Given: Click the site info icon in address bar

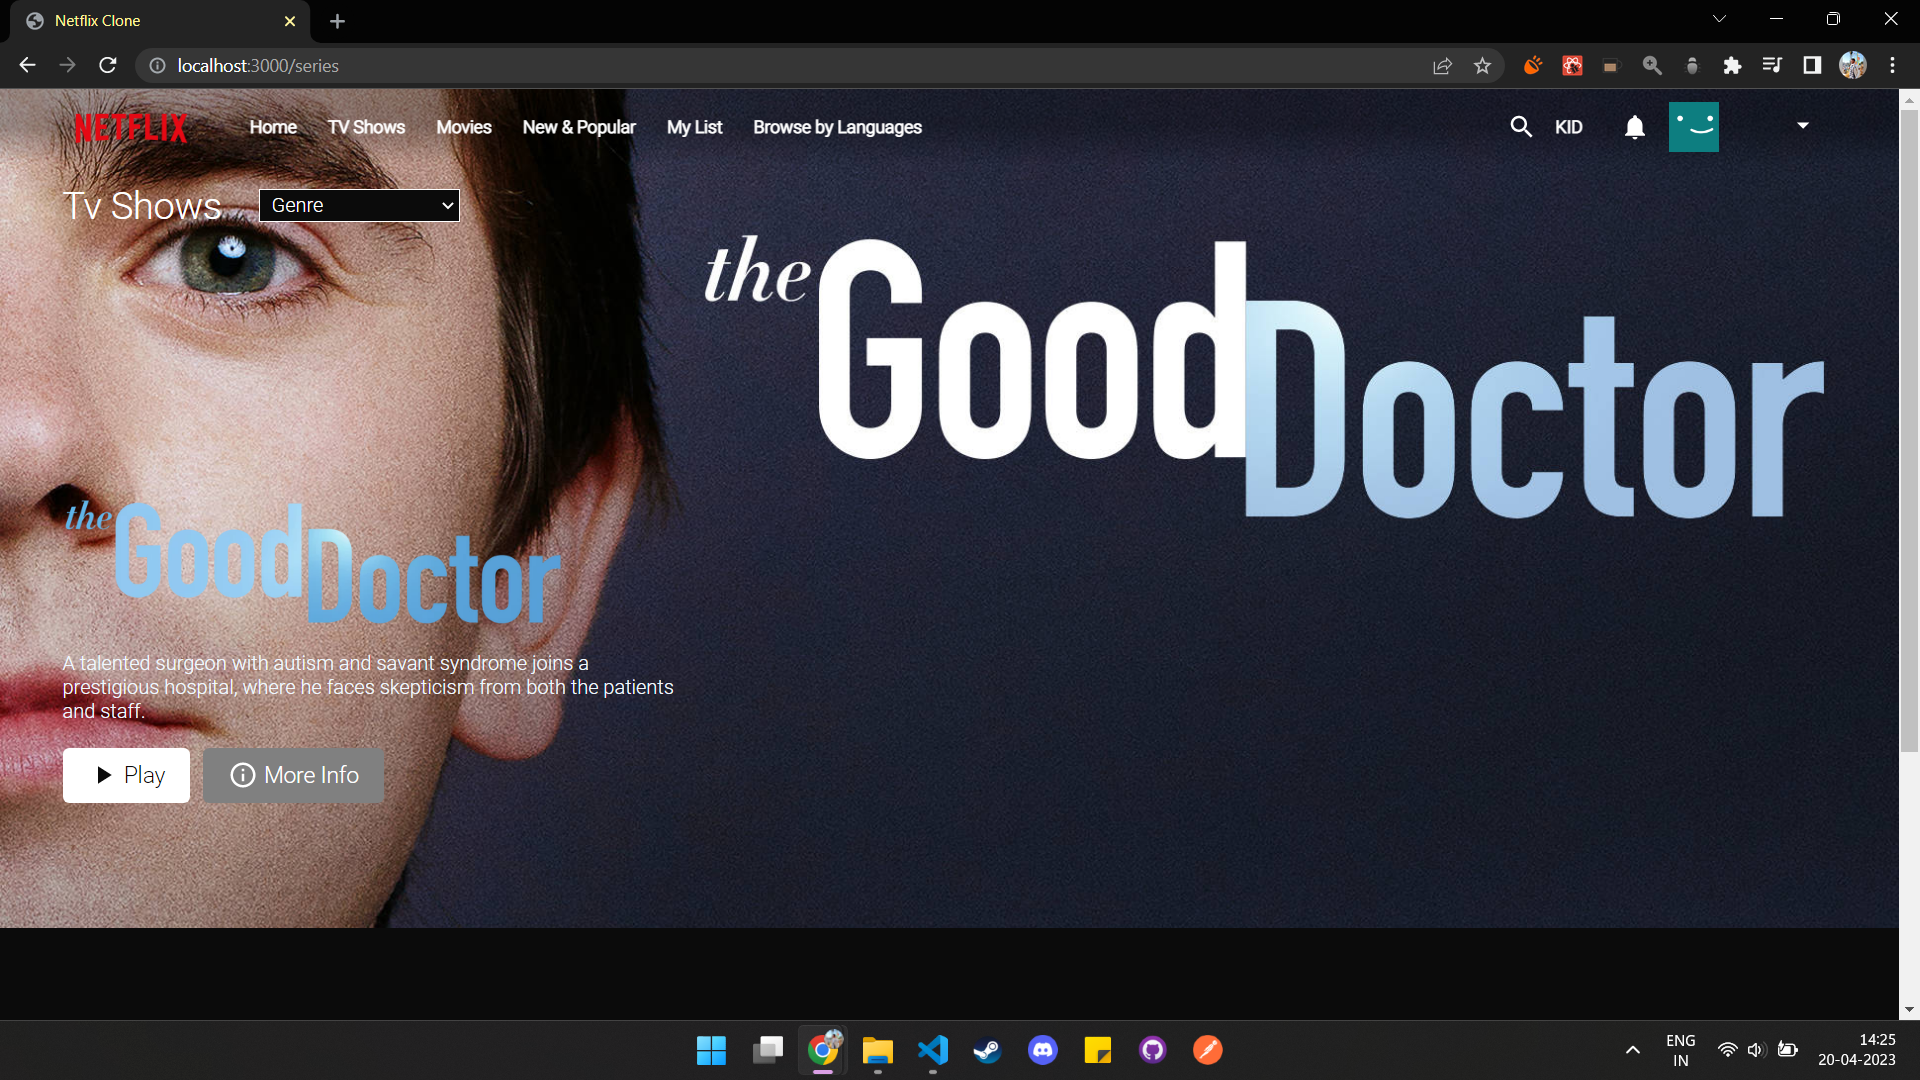Looking at the screenshot, I should click(157, 65).
